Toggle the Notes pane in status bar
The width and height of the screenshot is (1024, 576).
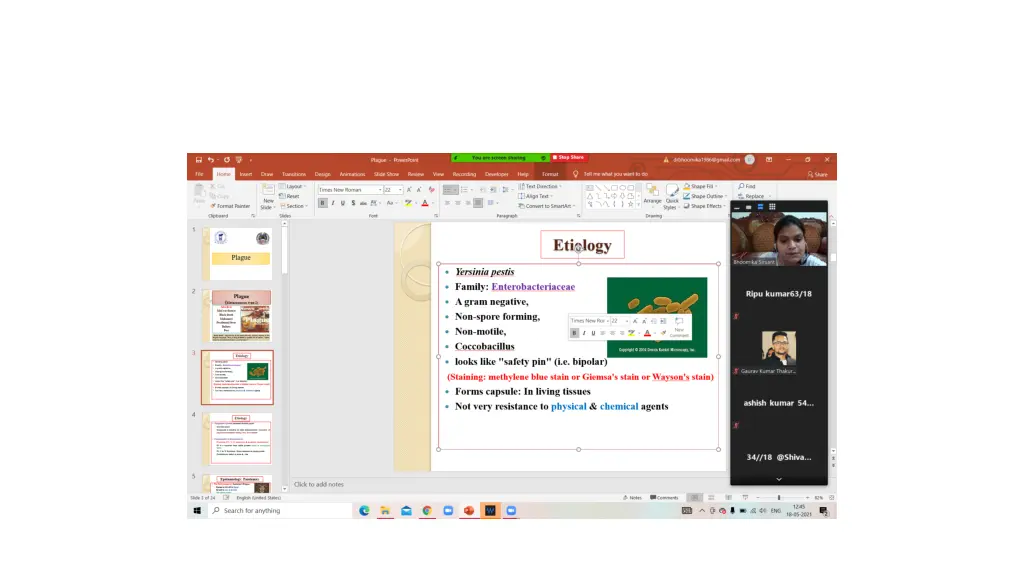(630, 497)
